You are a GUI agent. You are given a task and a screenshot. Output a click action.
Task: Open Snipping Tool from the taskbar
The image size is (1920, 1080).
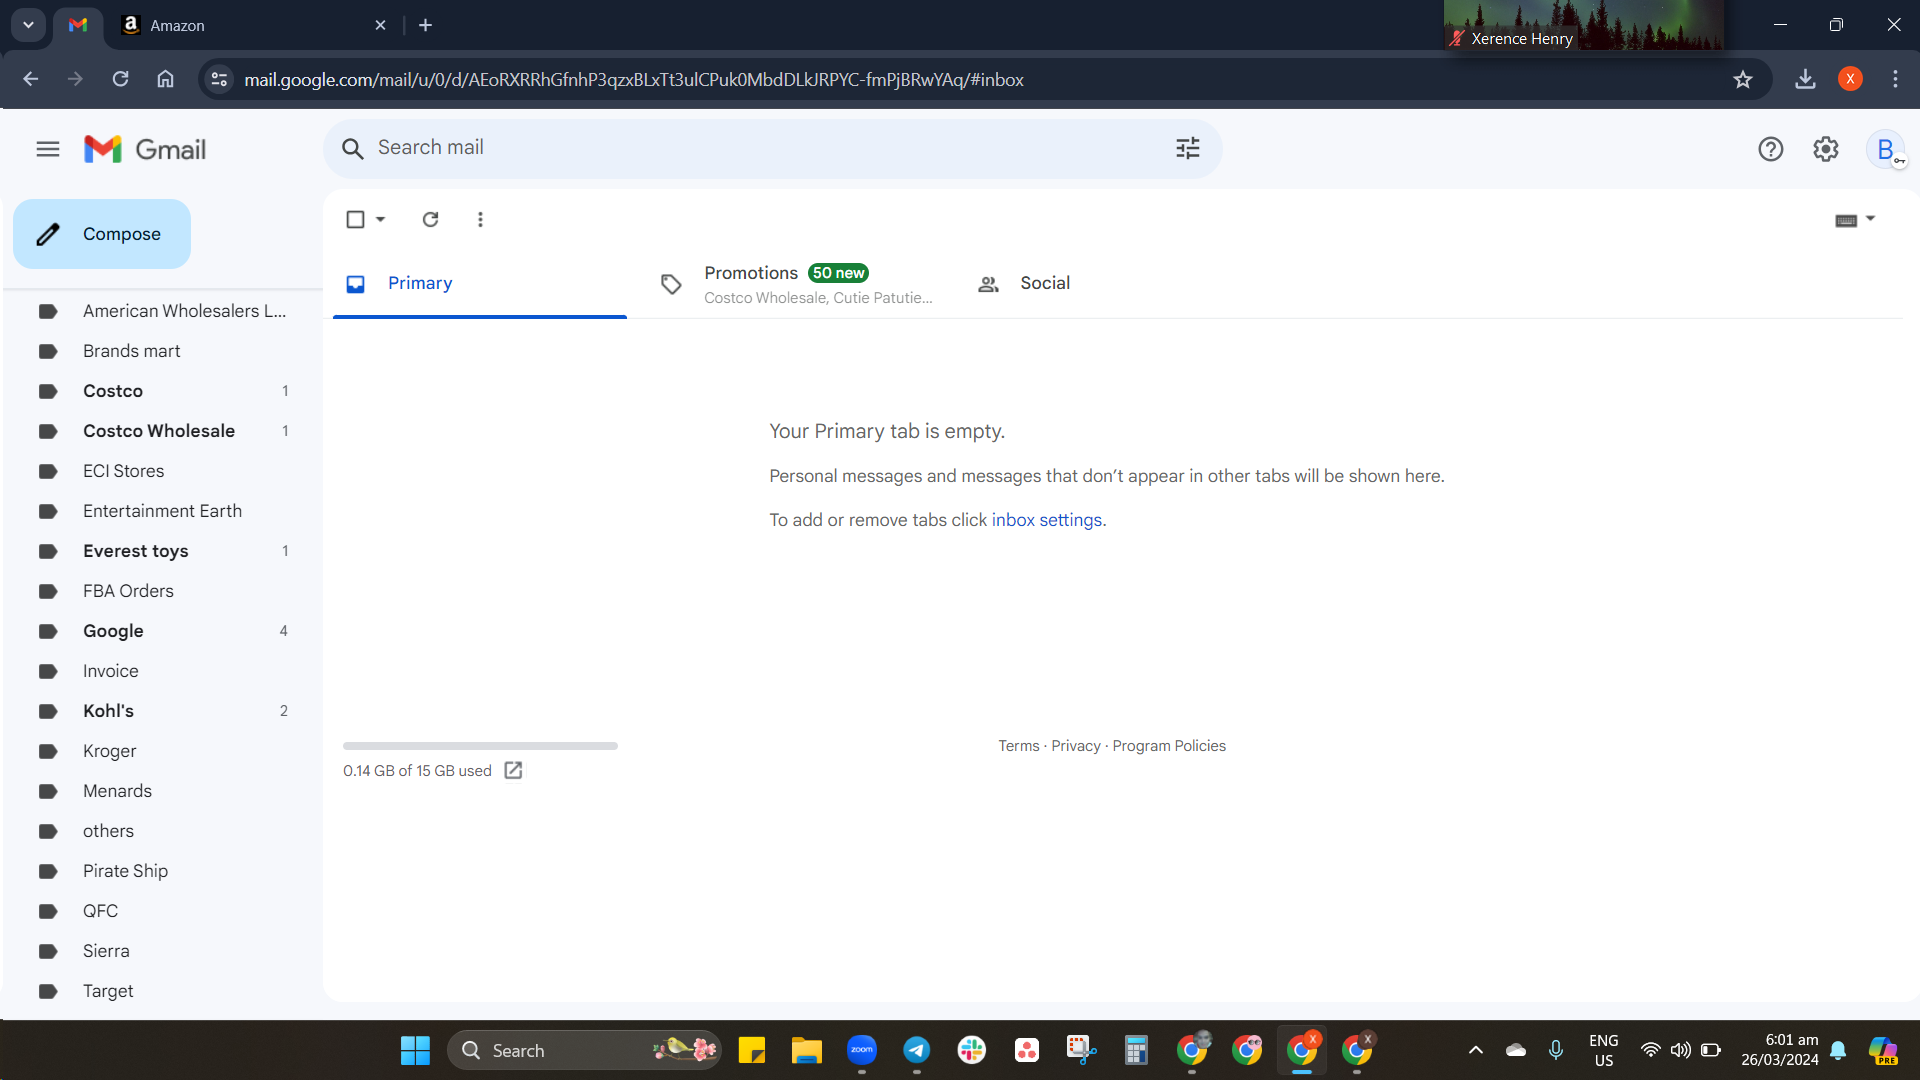click(1081, 1050)
